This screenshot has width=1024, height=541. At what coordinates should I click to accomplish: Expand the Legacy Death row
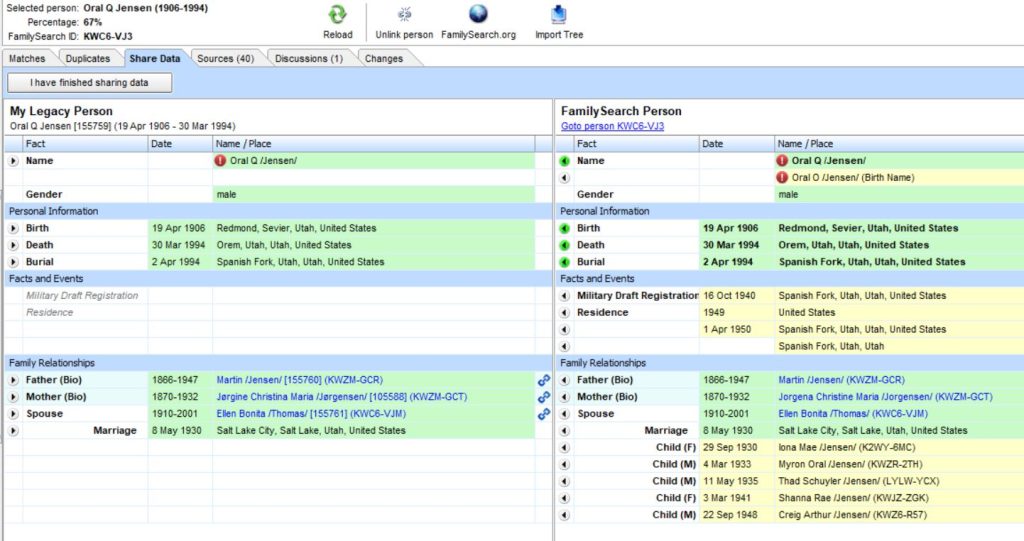pyautogui.click(x=14, y=245)
